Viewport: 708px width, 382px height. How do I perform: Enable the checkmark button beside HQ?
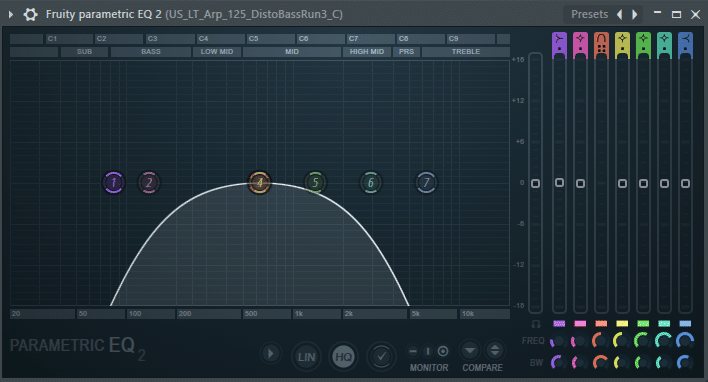[x=381, y=357]
